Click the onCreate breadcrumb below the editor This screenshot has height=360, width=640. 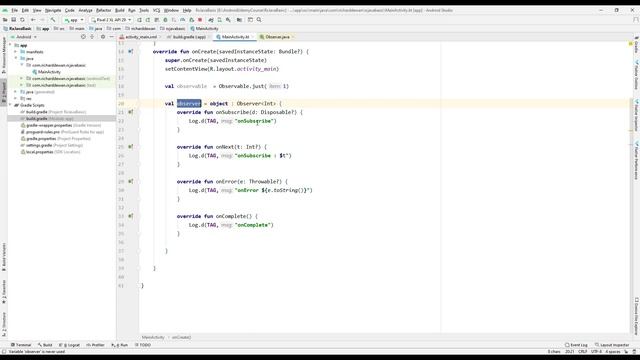click(x=181, y=337)
